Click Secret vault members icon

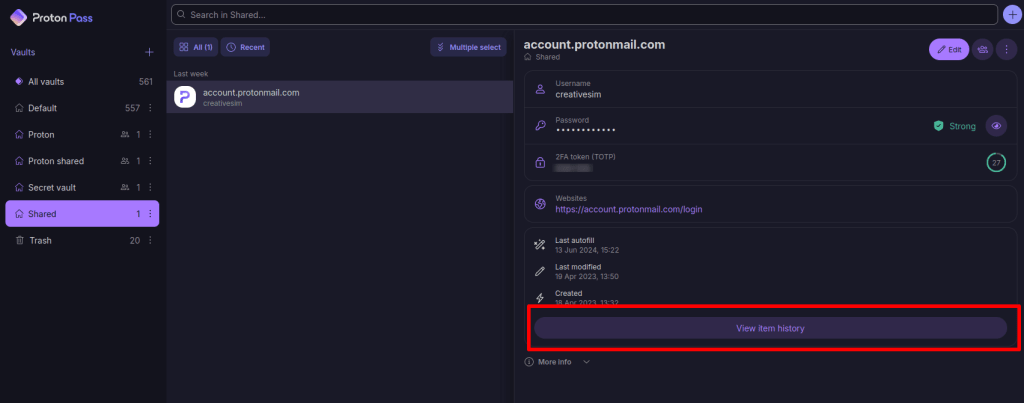(x=125, y=187)
